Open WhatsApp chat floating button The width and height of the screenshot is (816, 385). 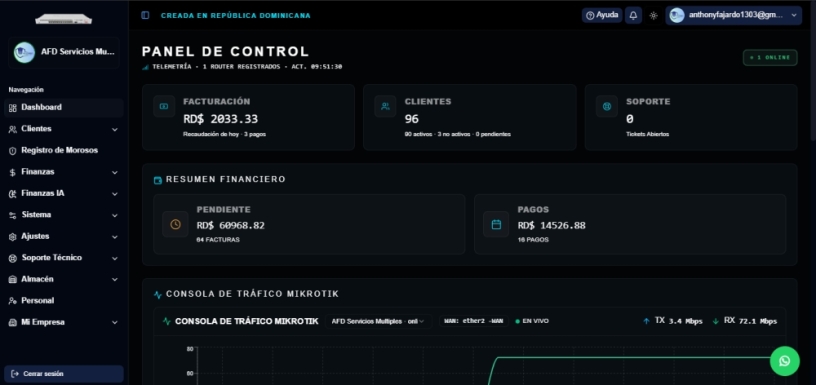click(785, 361)
